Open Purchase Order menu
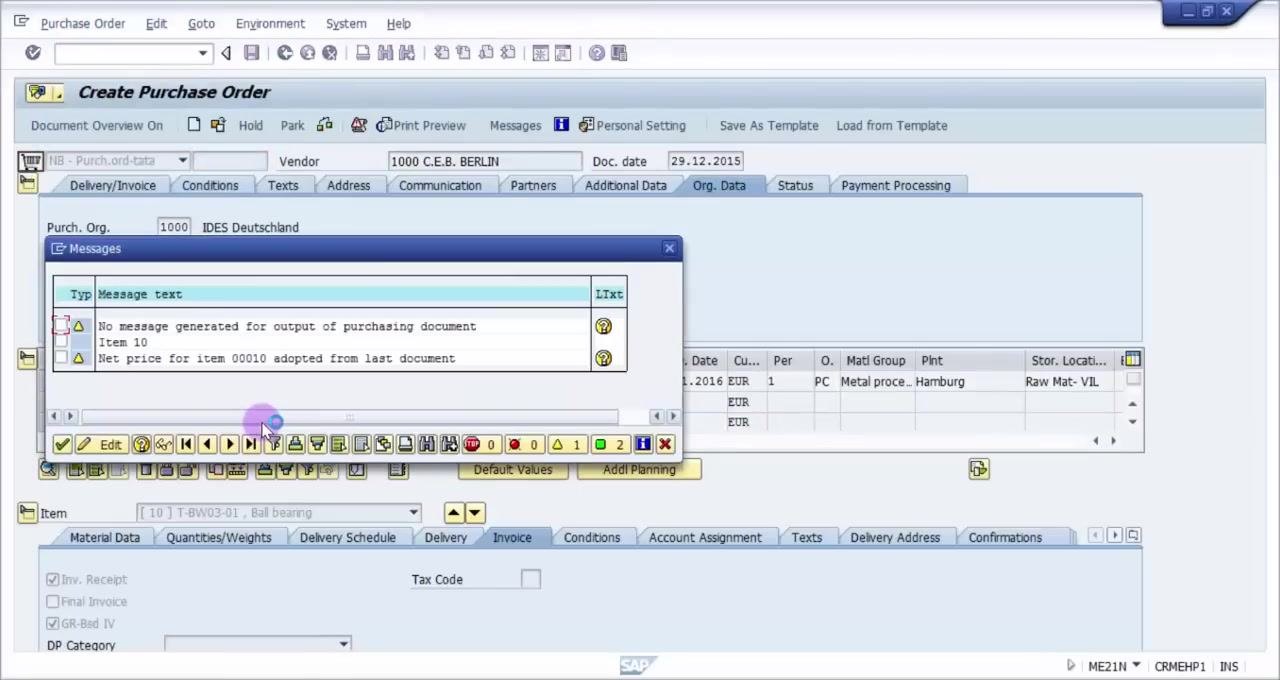Image resolution: width=1280 pixels, height=680 pixels. point(83,23)
